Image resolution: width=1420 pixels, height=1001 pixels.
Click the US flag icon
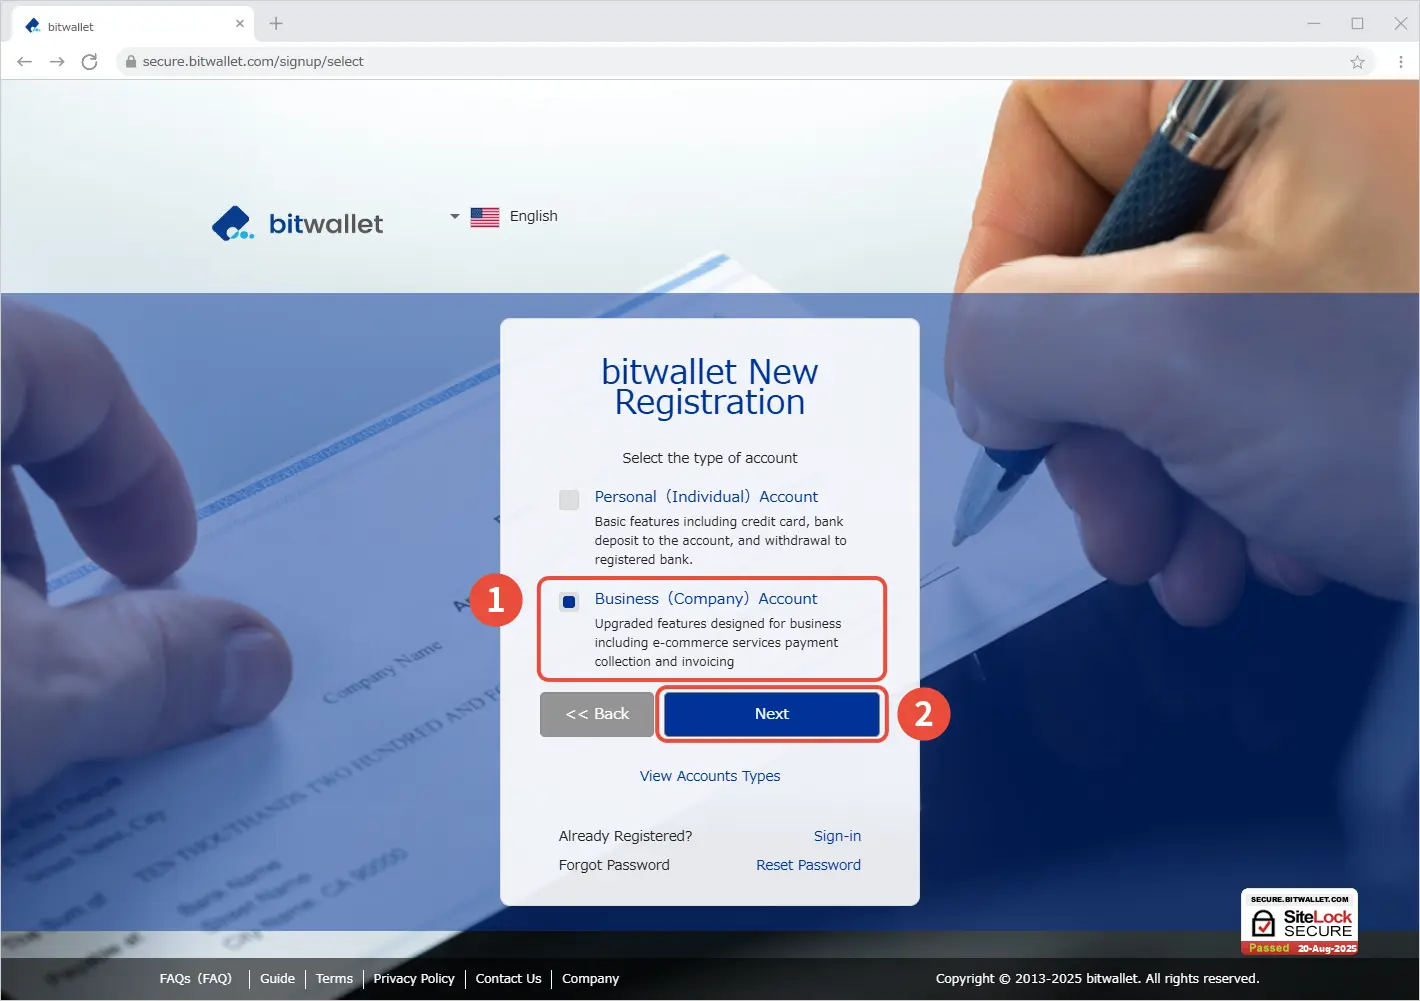point(485,217)
